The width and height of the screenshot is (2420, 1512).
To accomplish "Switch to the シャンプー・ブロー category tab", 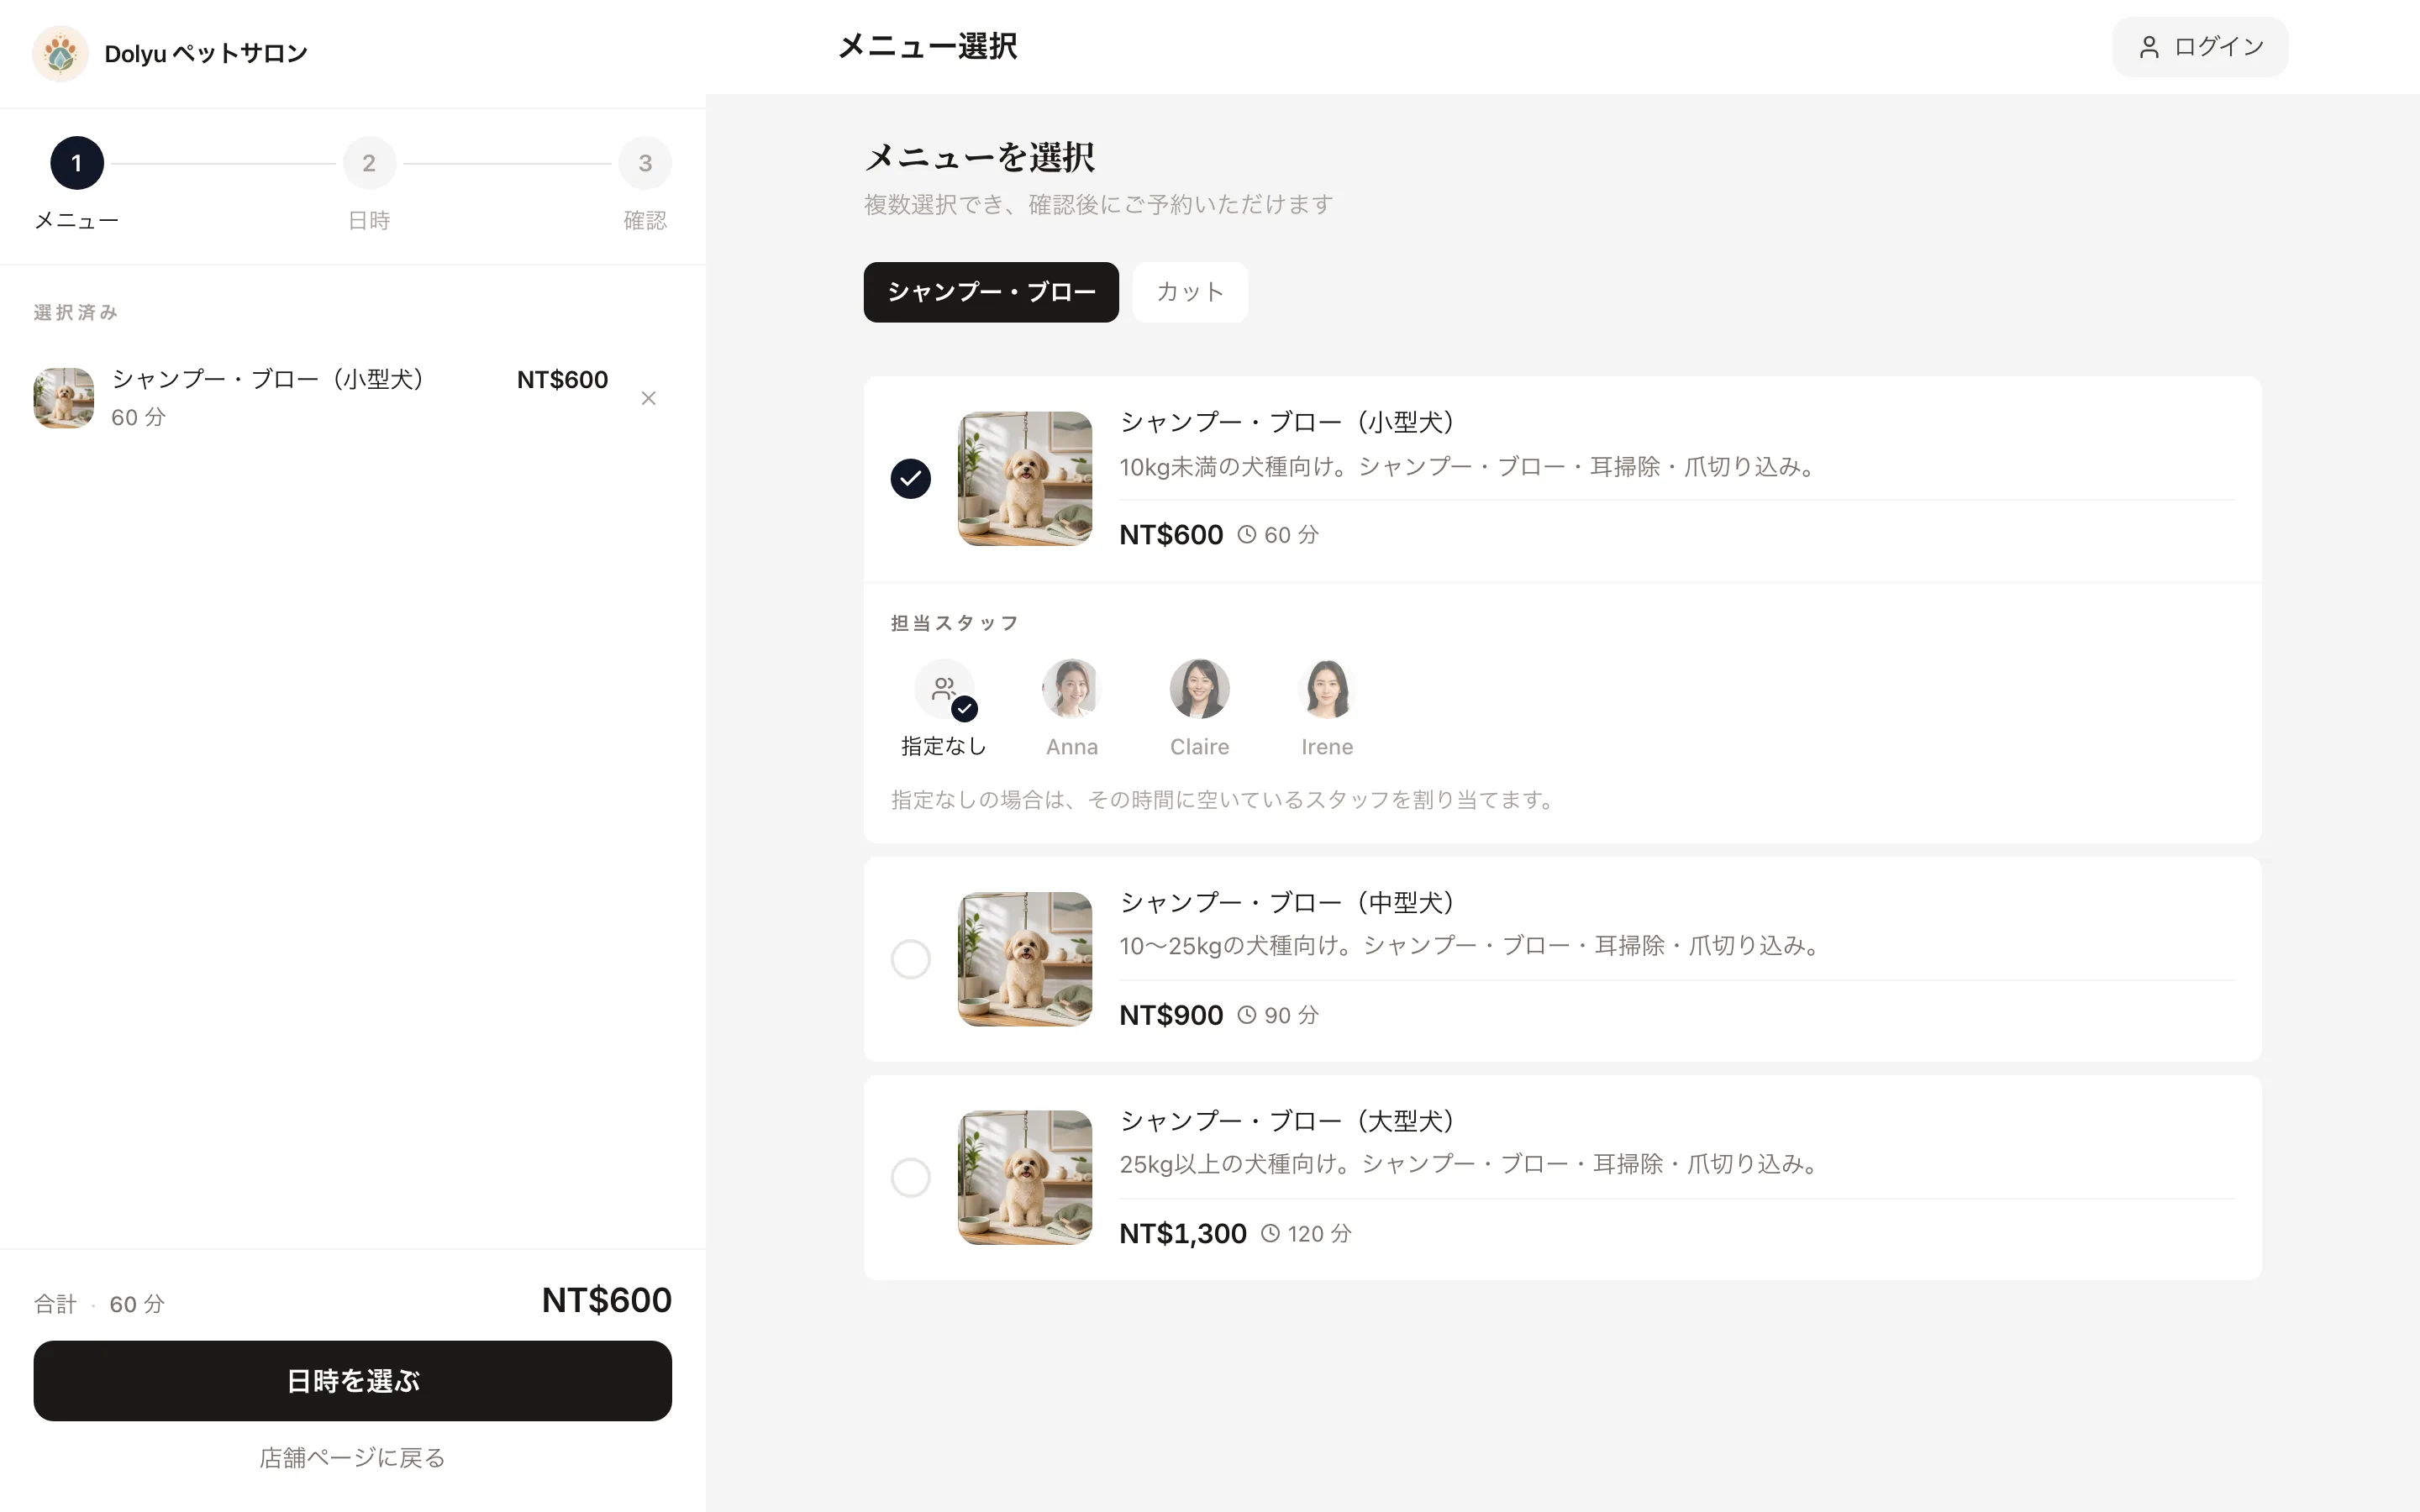I will [x=991, y=292].
